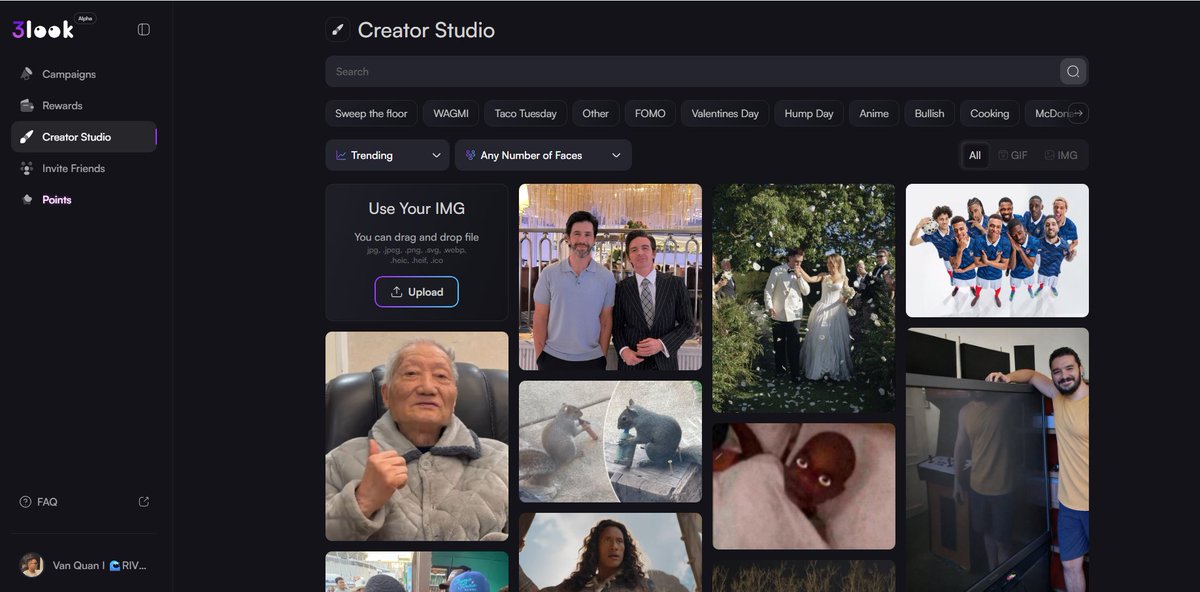Select Taco Tuesday tag
This screenshot has width=1200, height=592.
click(x=526, y=113)
